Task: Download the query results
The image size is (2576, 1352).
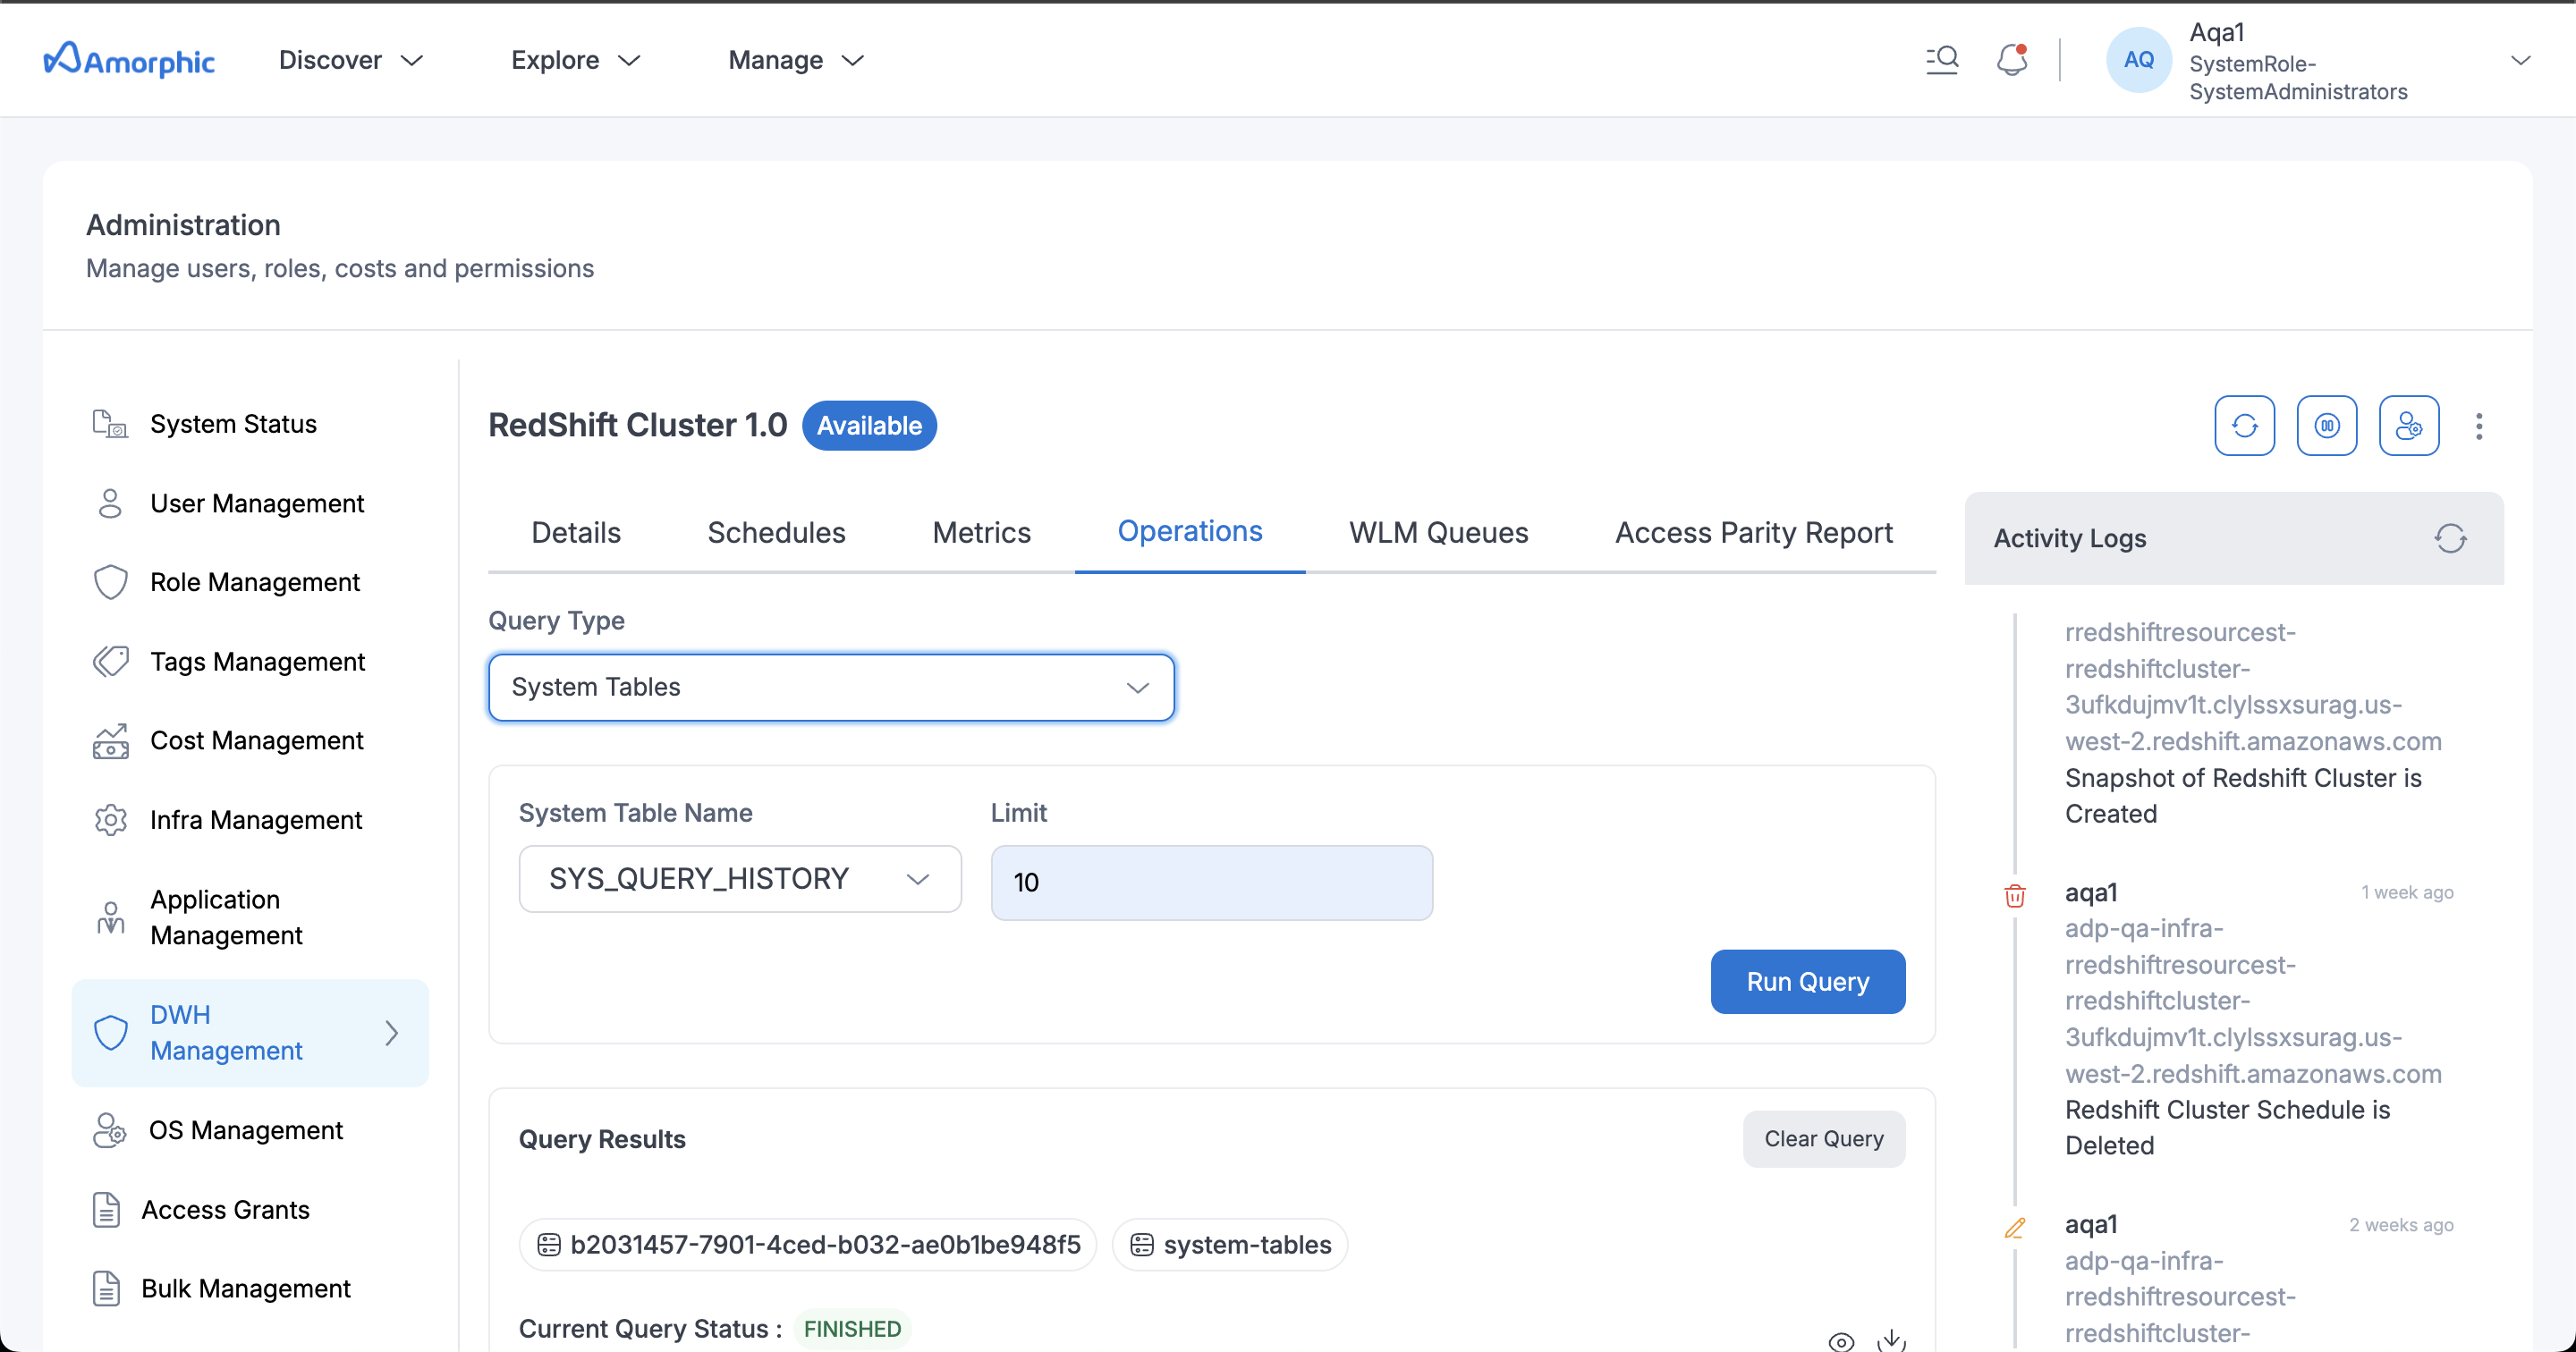Action: [x=1891, y=1340]
